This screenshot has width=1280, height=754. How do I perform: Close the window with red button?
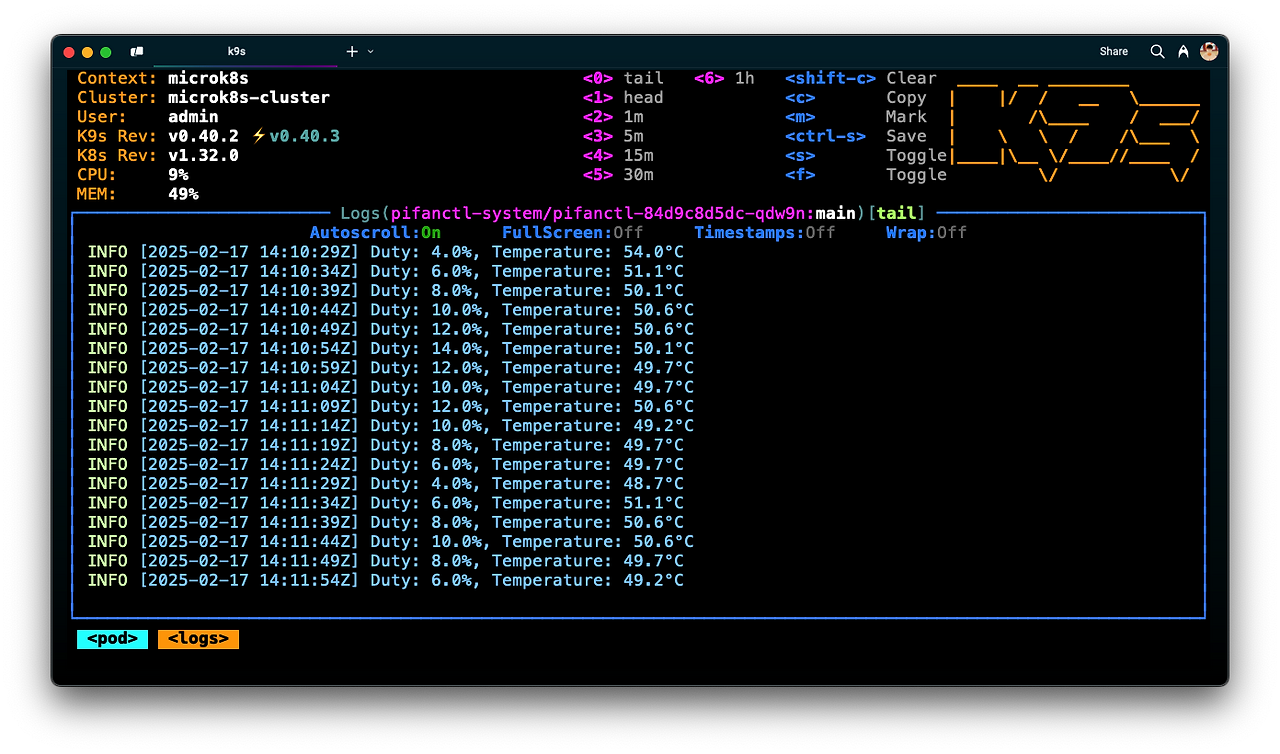69,52
